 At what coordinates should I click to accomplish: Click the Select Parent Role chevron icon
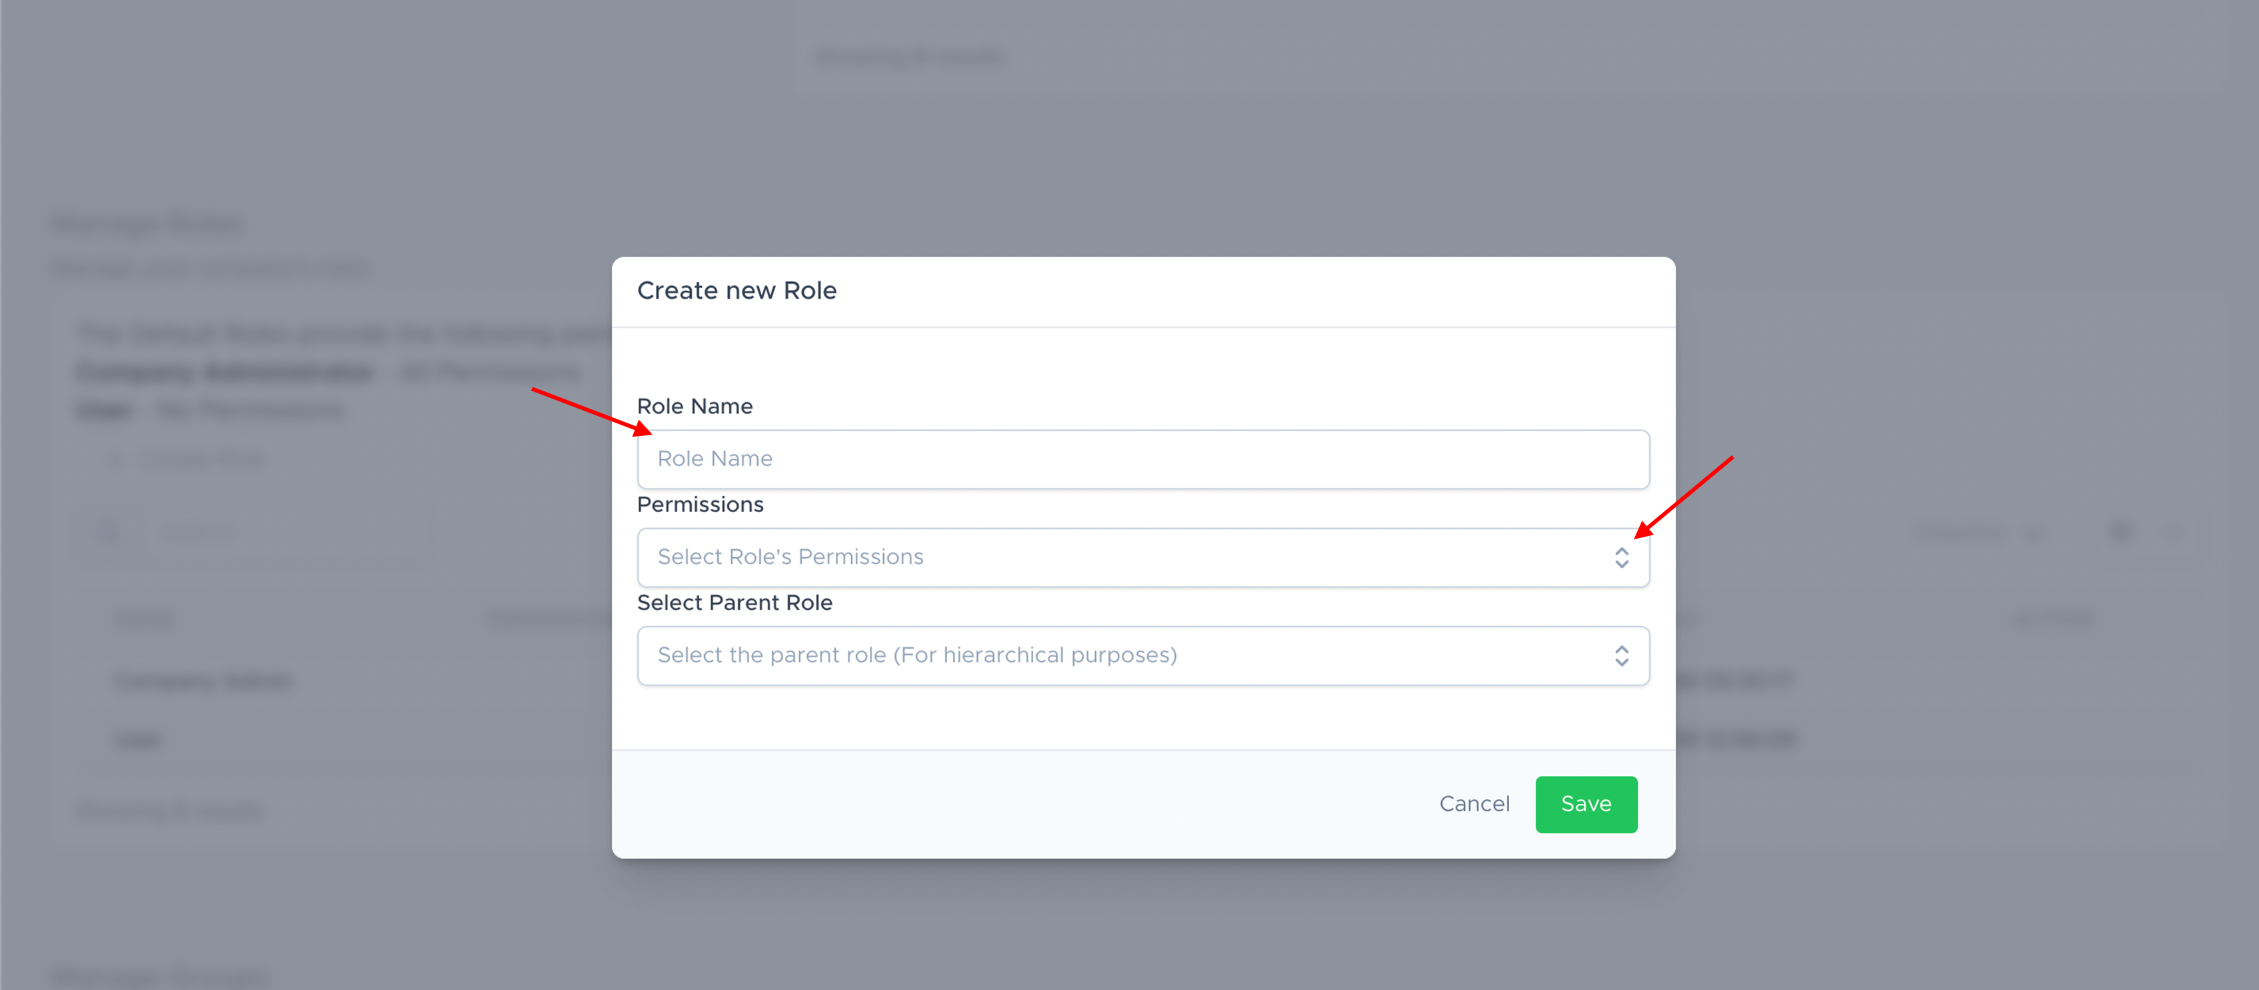tap(1621, 655)
